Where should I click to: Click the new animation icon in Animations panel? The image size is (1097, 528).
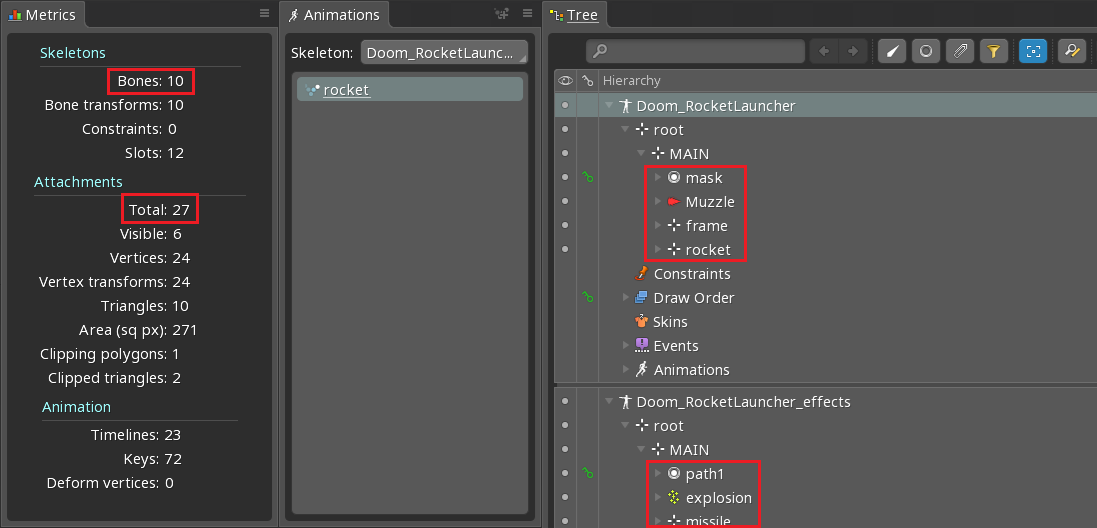tap(502, 14)
